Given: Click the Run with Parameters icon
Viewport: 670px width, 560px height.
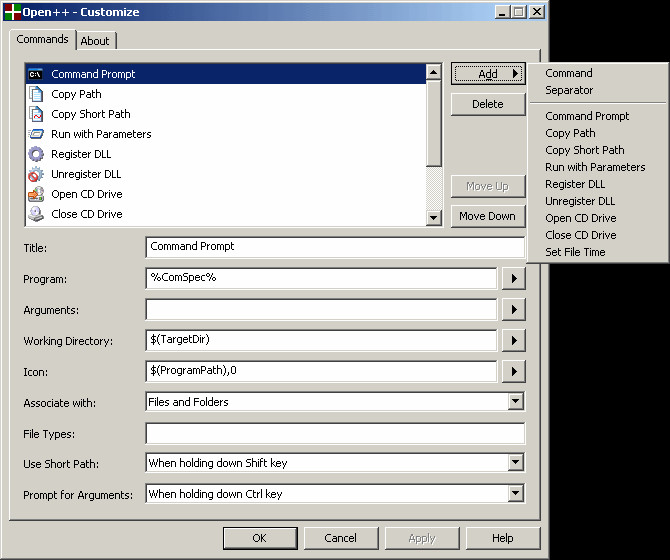Looking at the screenshot, I should click(36, 134).
